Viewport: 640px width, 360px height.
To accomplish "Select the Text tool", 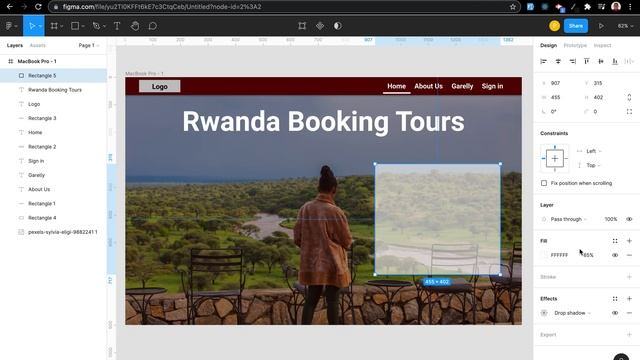I will (x=117, y=26).
